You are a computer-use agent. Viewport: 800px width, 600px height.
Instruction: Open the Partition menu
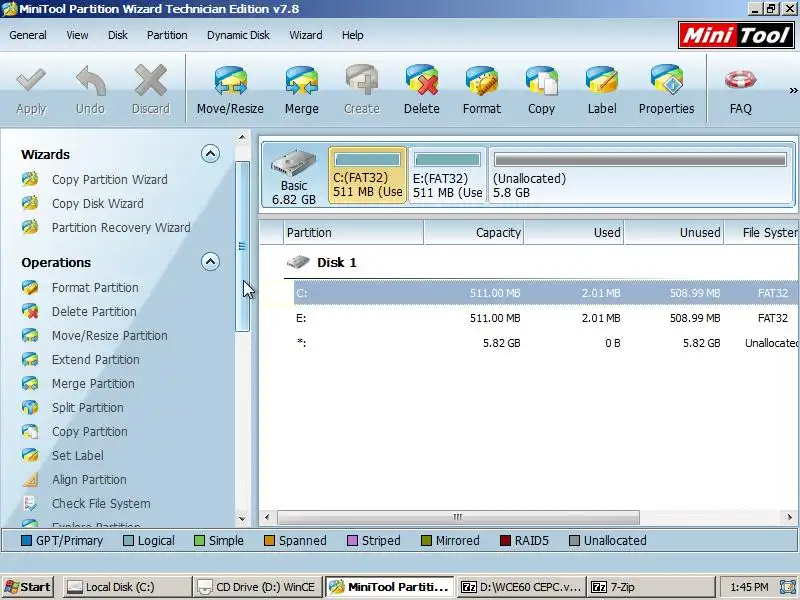pos(167,35)
